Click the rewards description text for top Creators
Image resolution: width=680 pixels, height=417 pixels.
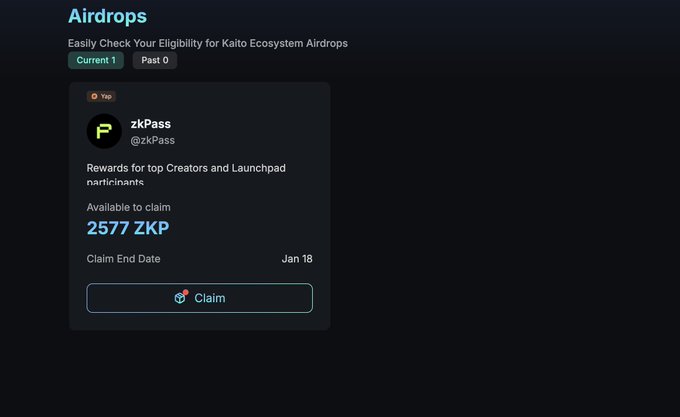186,168
